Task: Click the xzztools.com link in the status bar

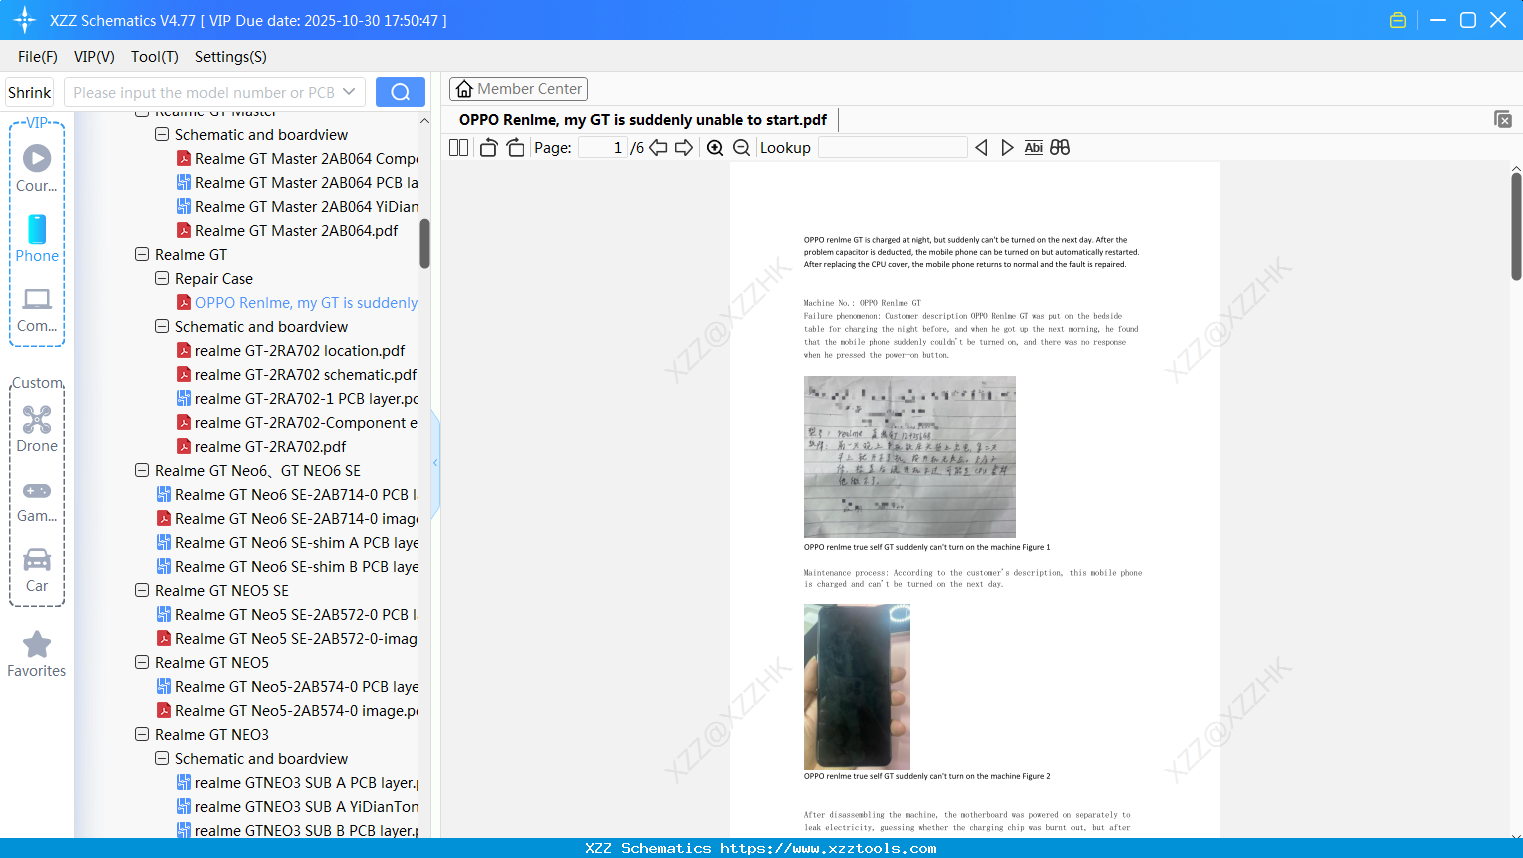Action: 828,848
